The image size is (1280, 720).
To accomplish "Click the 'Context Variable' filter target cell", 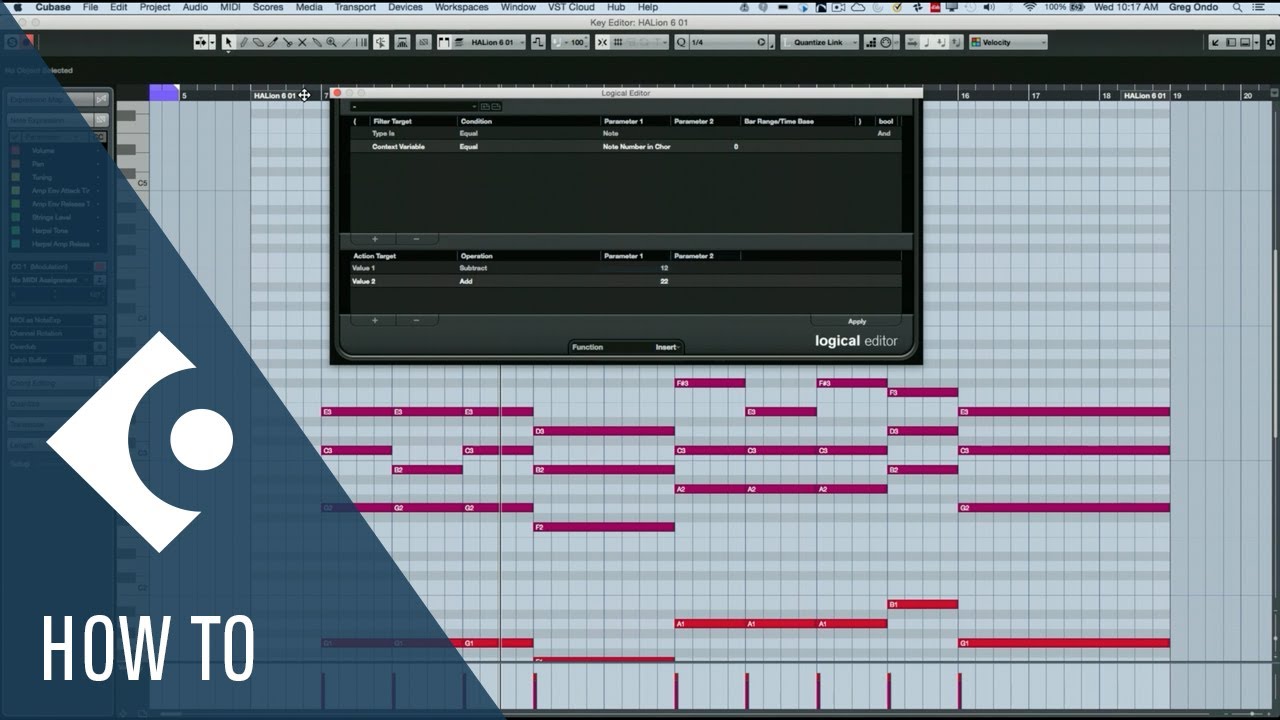I will click(398, 147).
